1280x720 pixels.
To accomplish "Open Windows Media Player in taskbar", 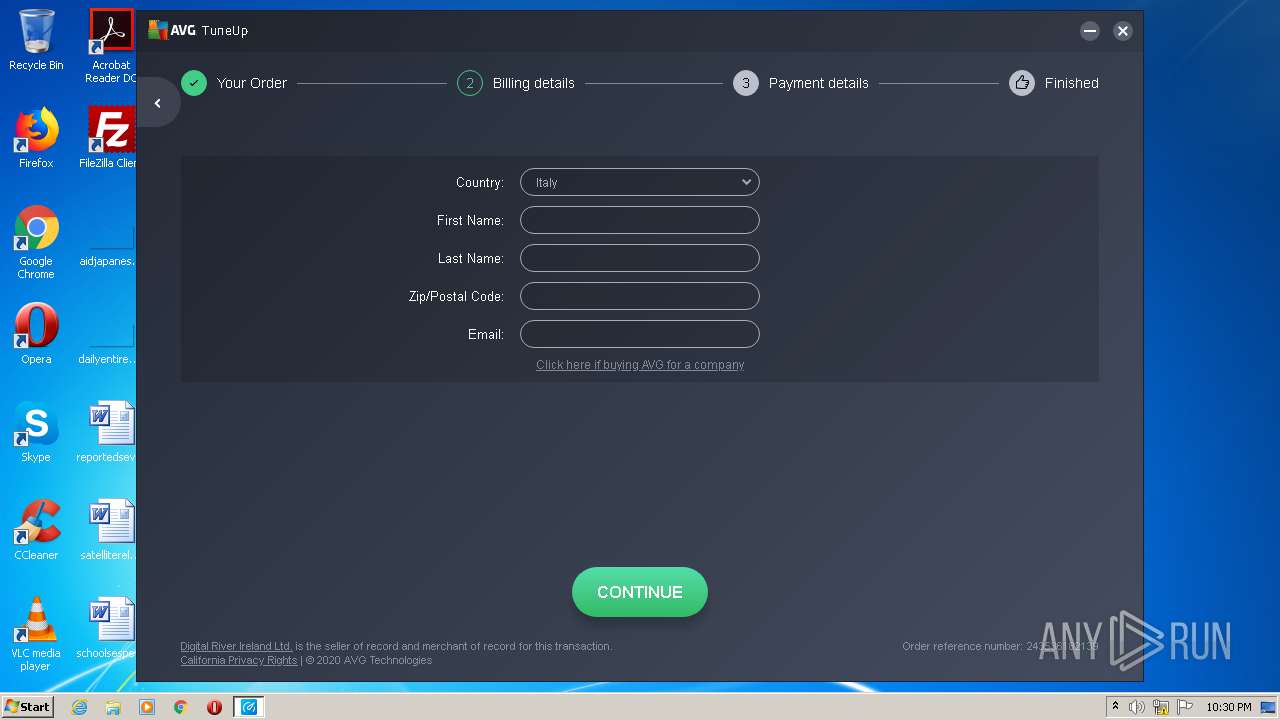I will [147, 707].
